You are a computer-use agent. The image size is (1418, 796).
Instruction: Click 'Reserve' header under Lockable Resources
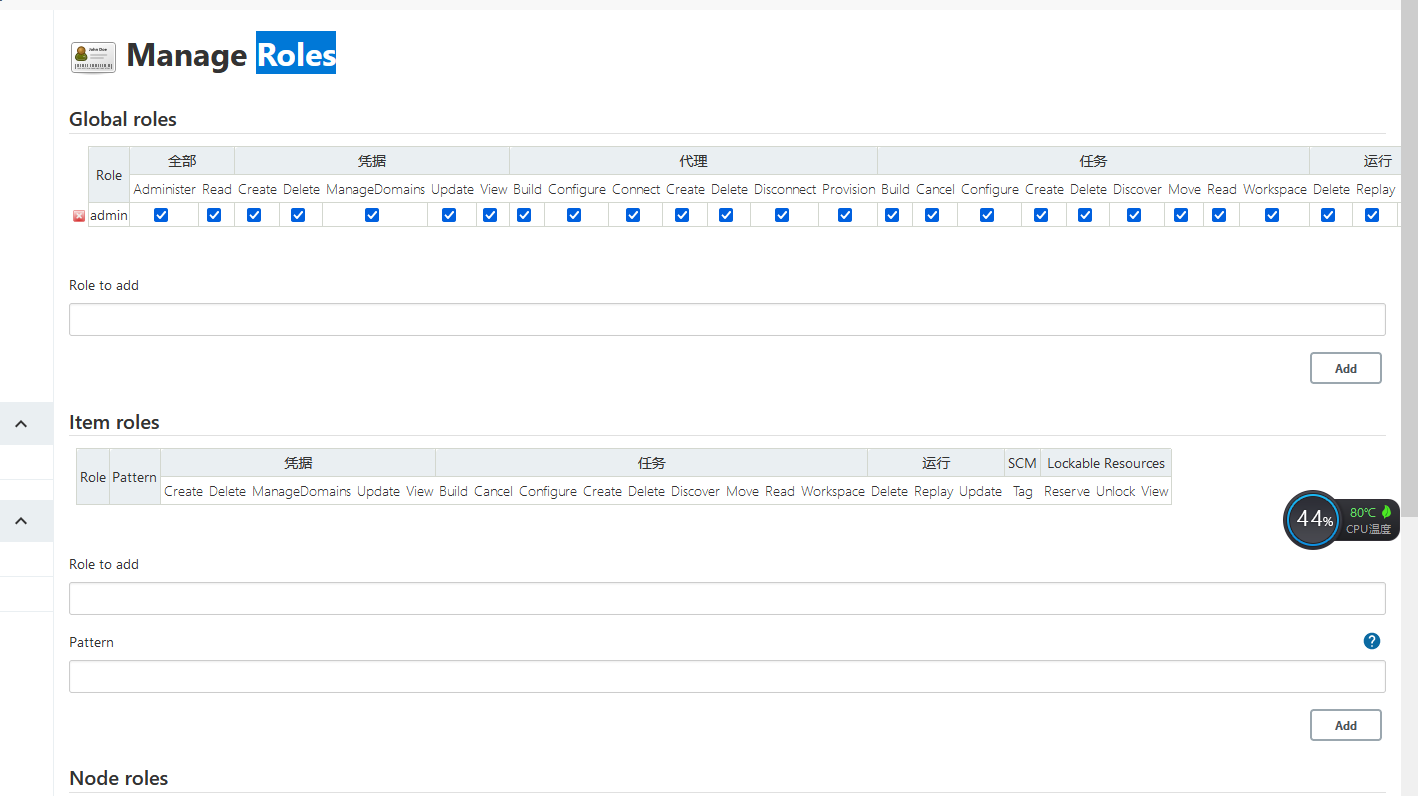coord(1067,491)
